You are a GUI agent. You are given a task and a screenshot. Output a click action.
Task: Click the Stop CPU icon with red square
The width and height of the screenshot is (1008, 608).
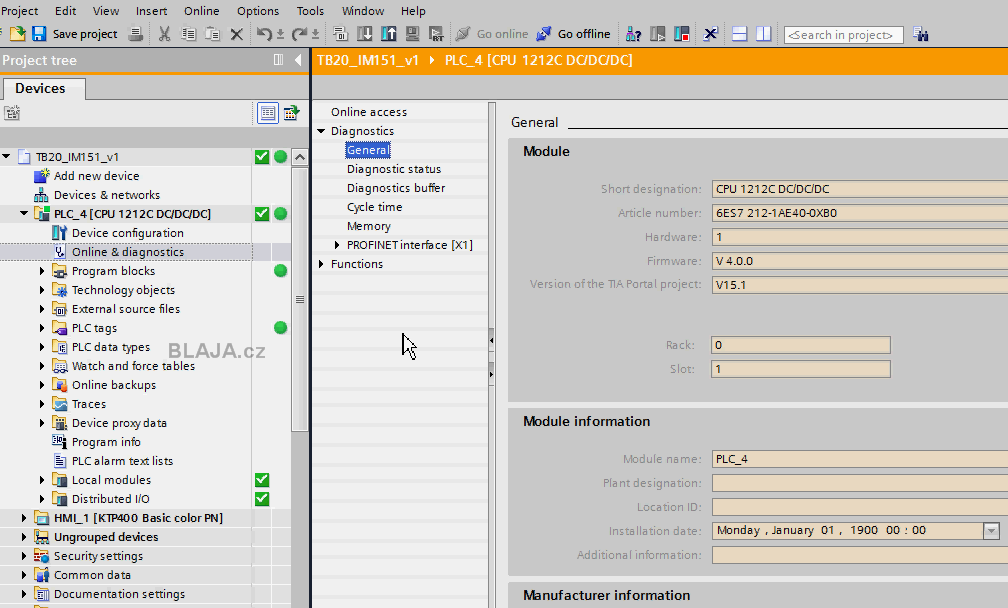681,33
